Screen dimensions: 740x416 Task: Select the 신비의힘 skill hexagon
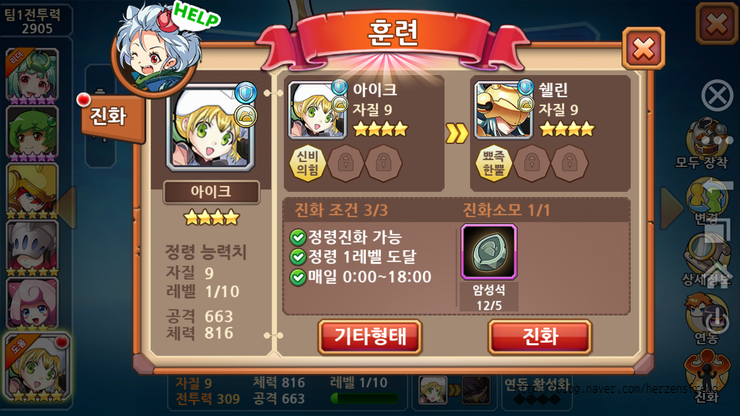coord(307,163)
